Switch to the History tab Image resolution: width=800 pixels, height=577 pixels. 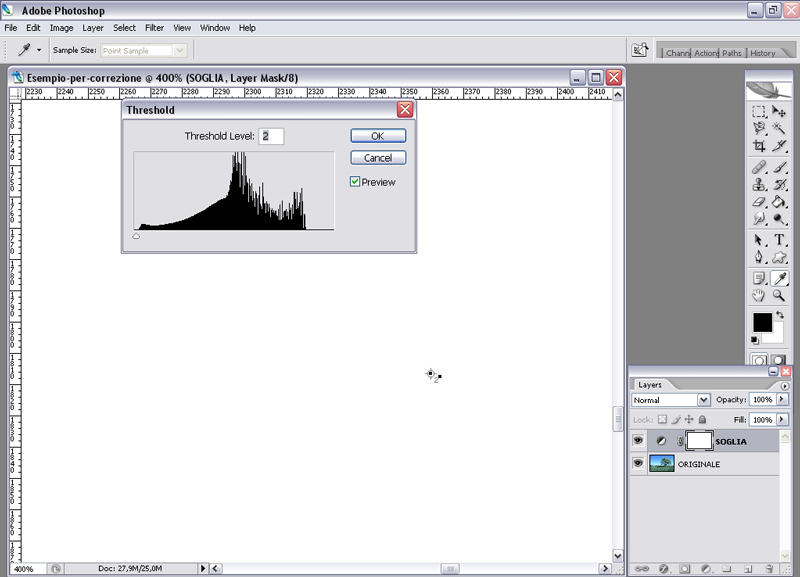(x=762, y=53)
